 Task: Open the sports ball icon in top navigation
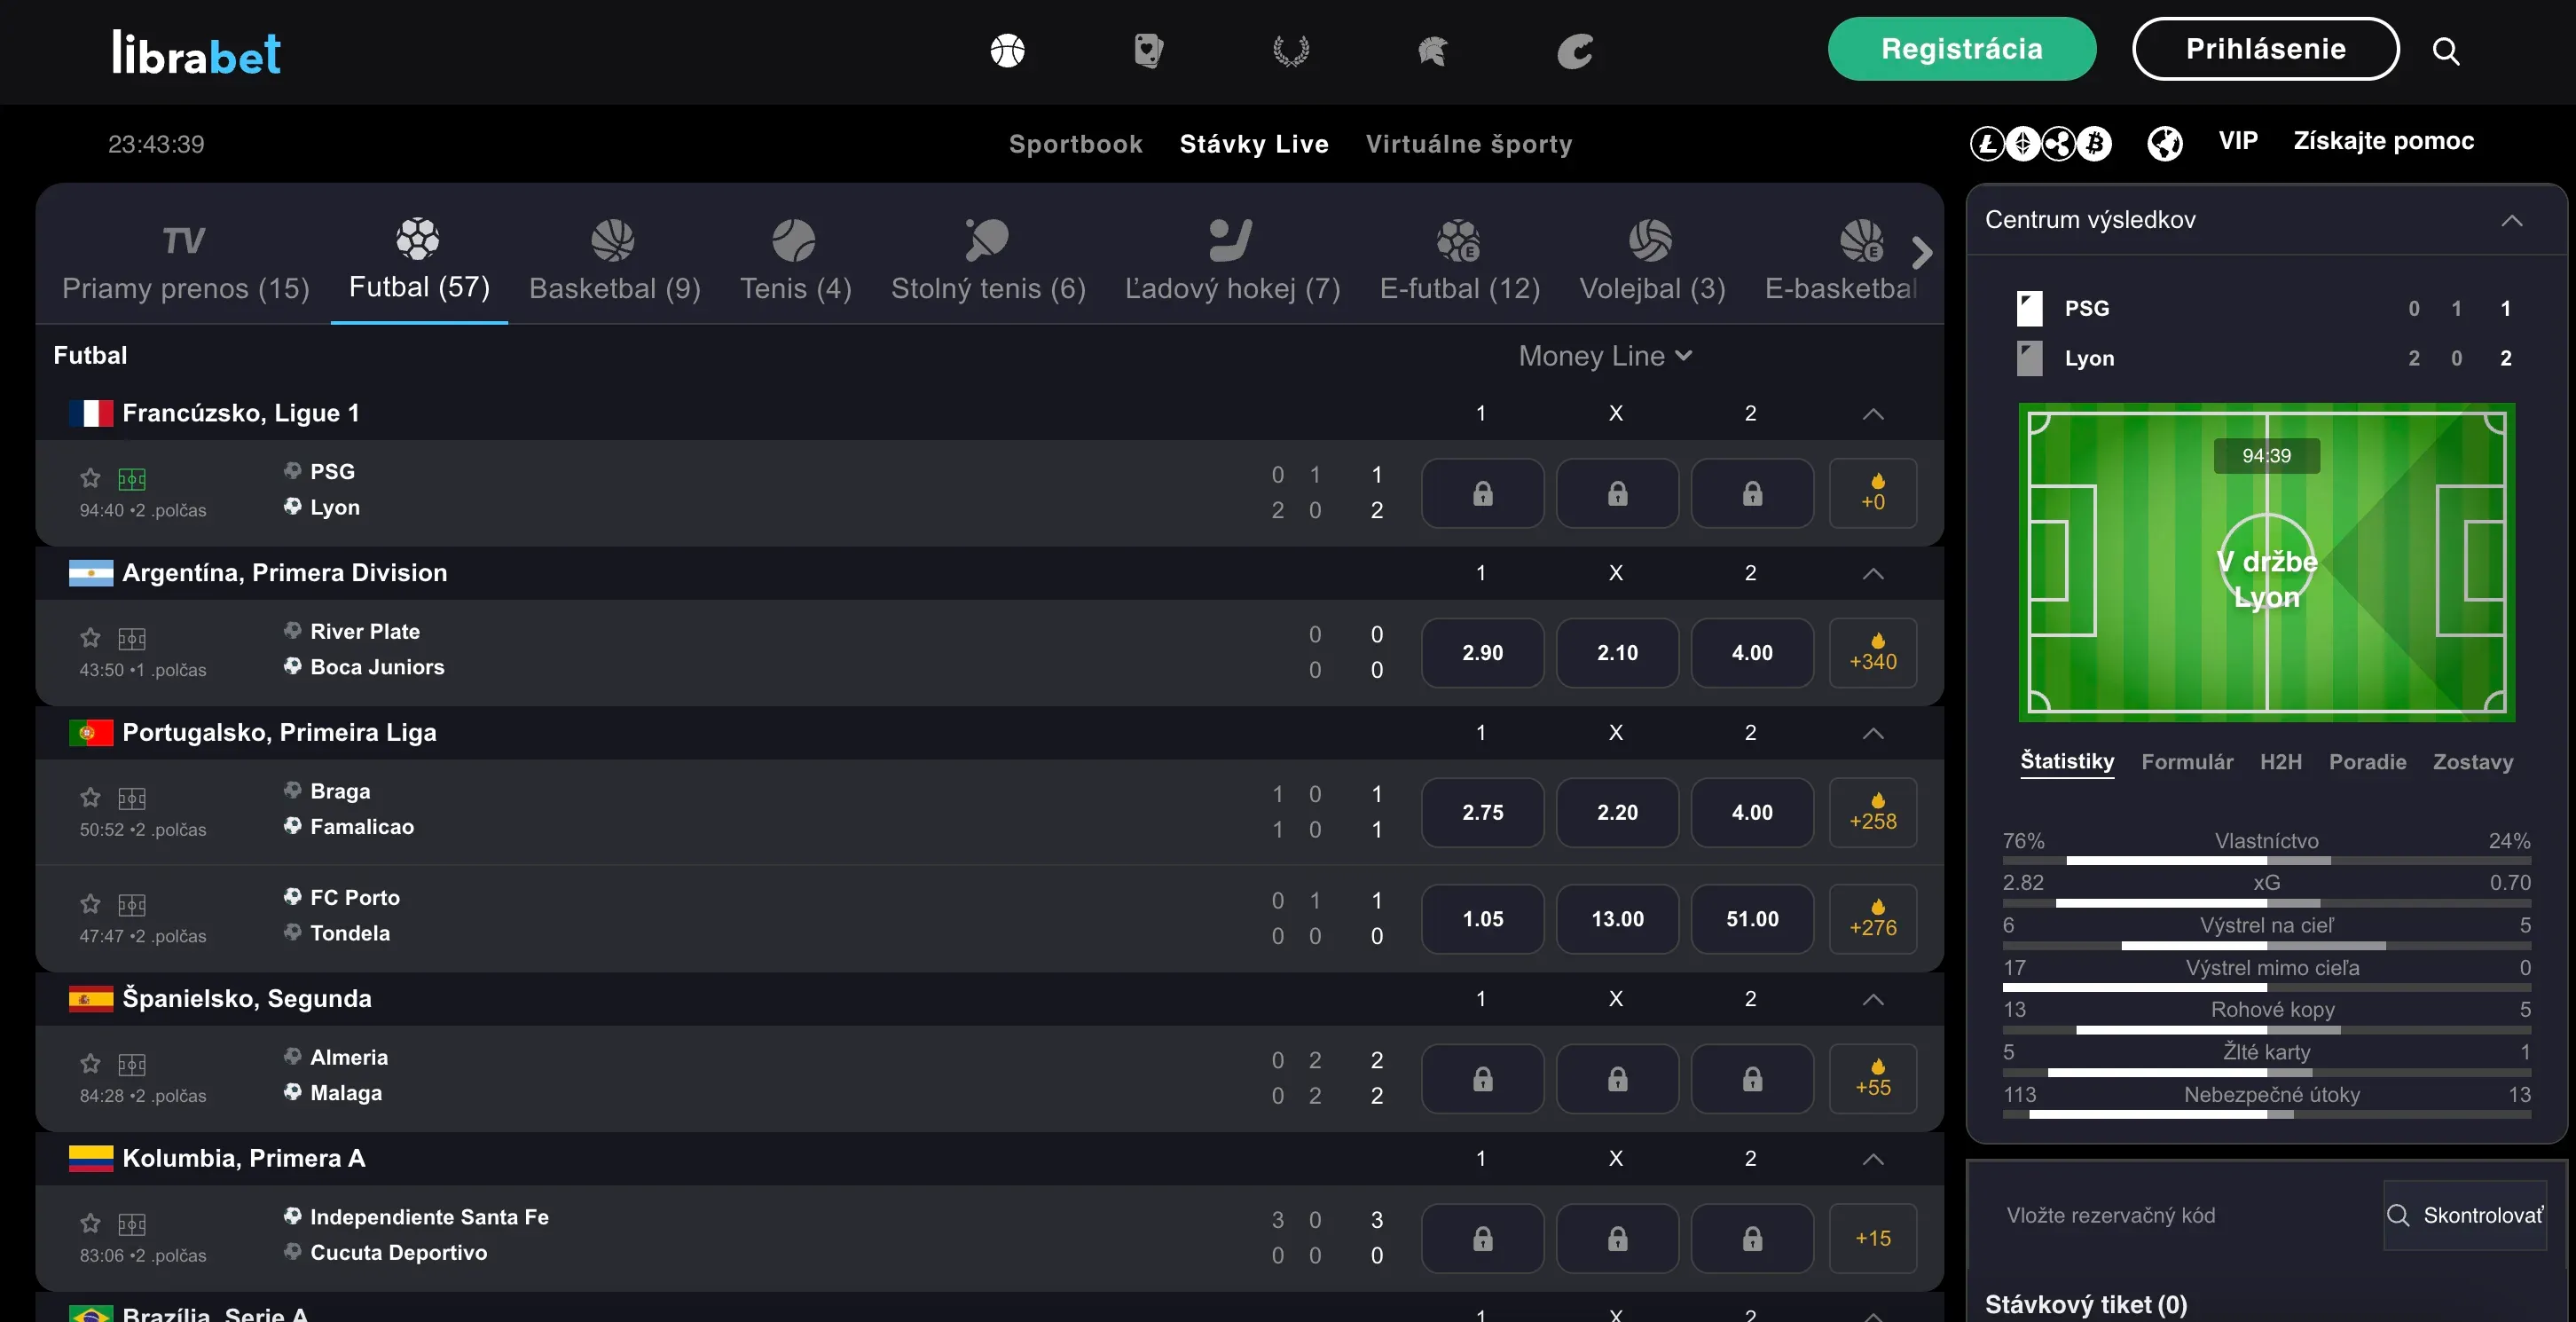1007,50
